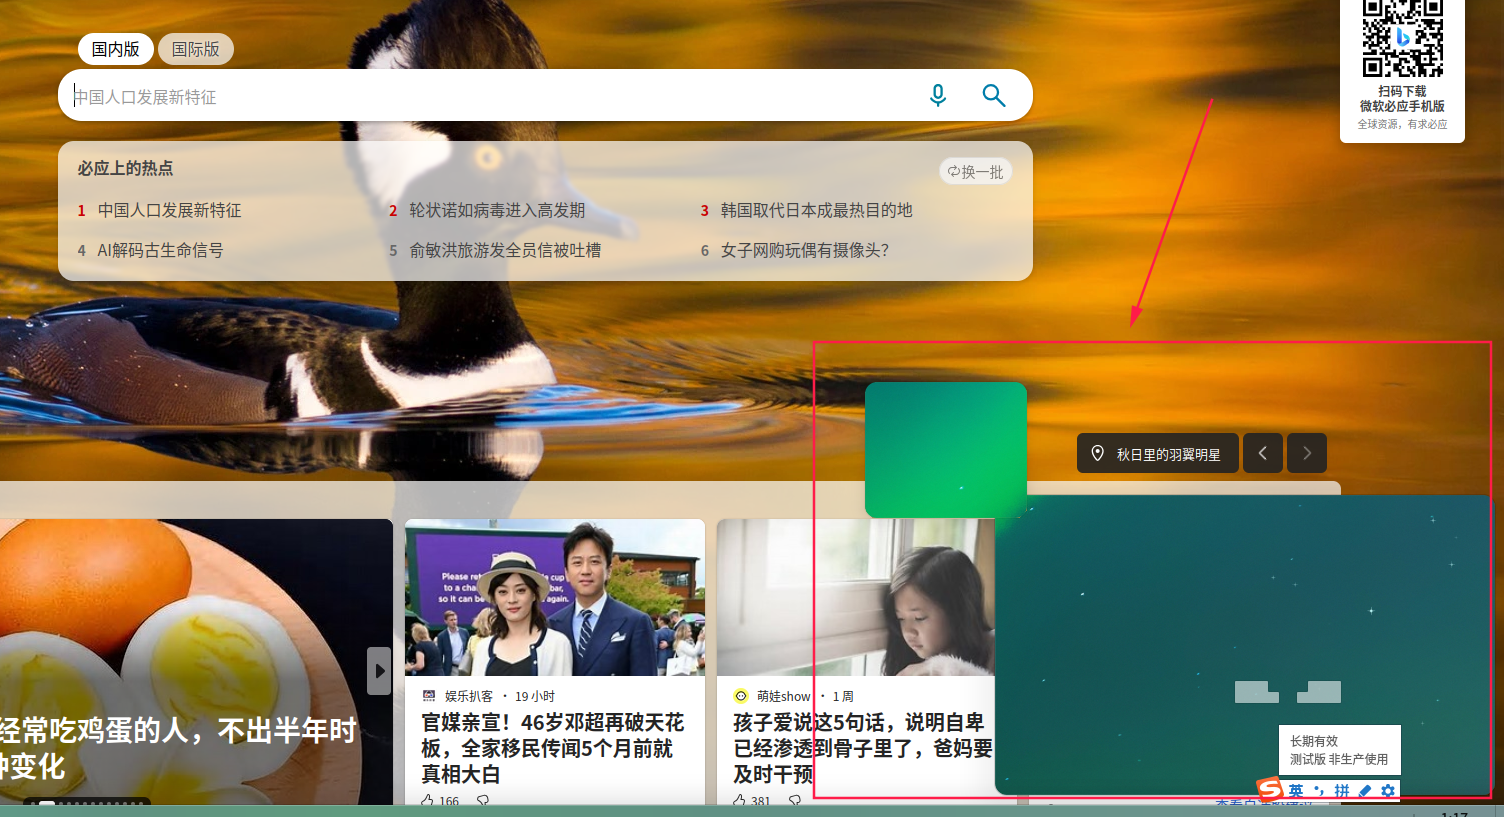1504x817 pixels.
Task: Dislike the Deng Chao news article
Action: (483, 801)
